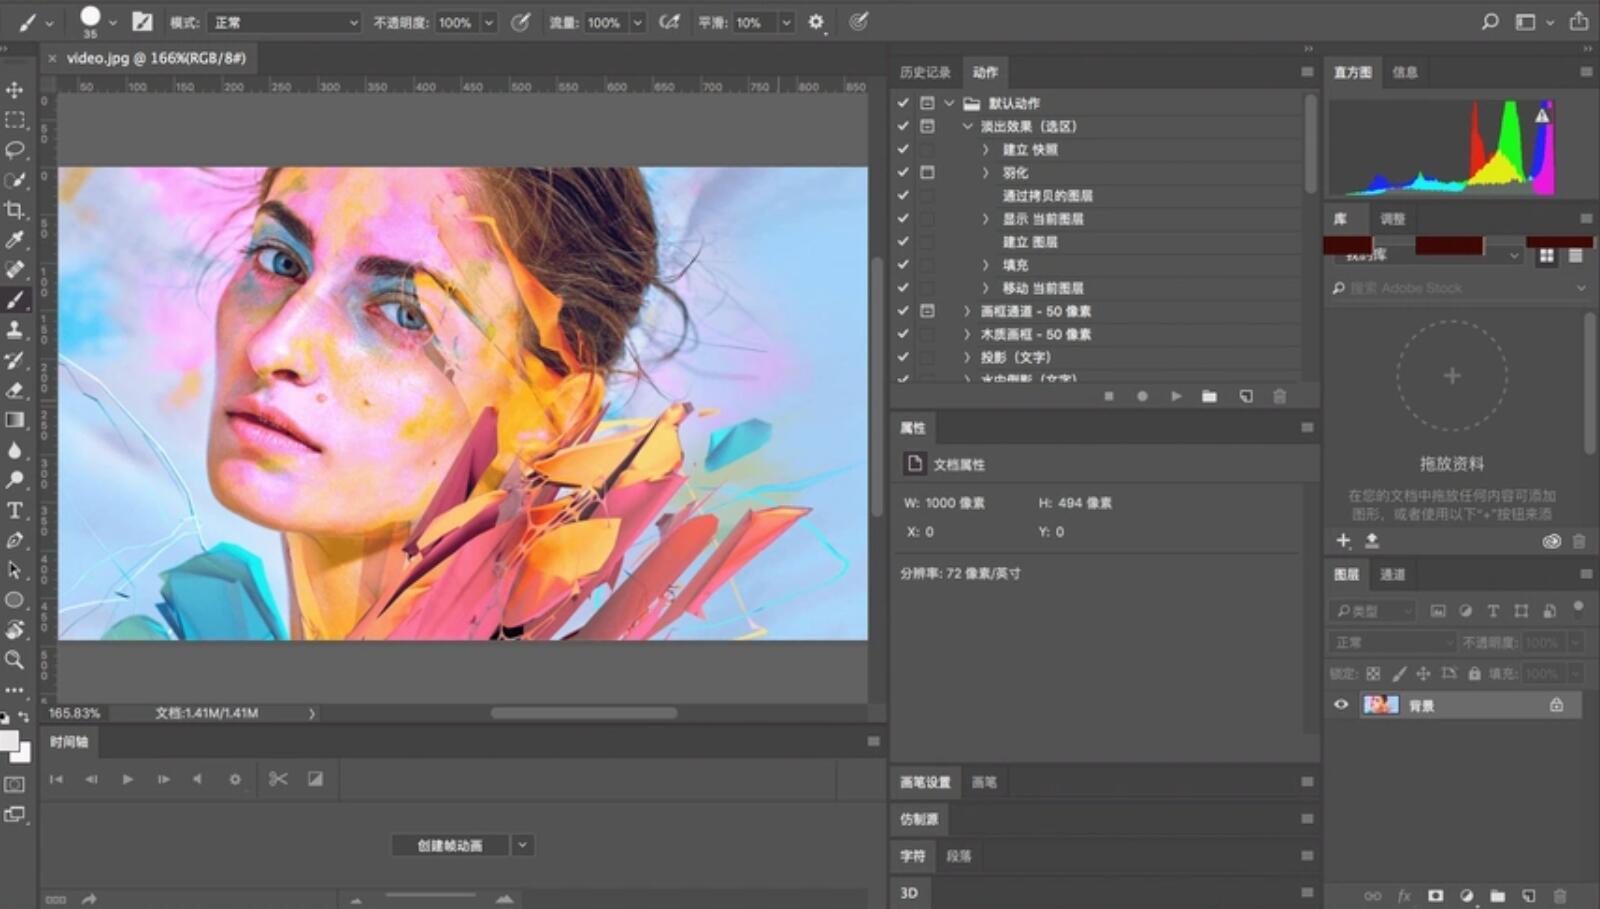The height and width of the screenshot is (909, 1600).
Task: Select the Zoom tool
Action: 15,660
